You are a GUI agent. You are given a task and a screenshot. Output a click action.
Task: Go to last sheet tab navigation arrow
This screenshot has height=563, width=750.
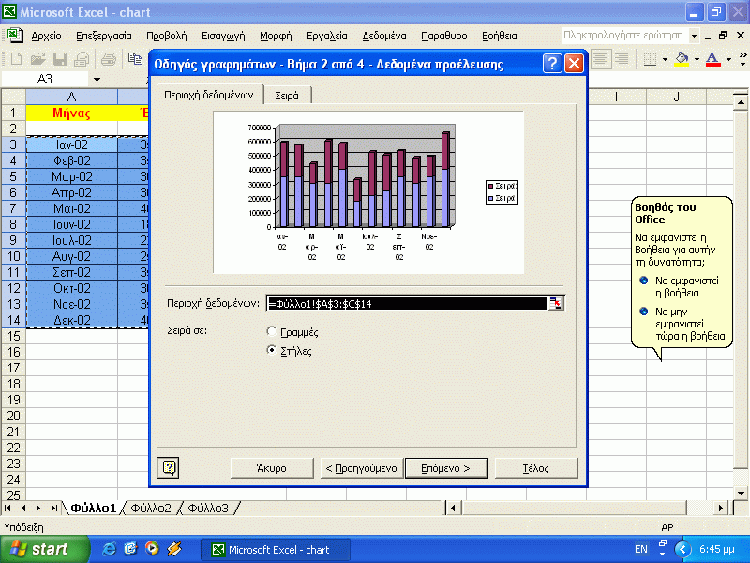(55, 508)
